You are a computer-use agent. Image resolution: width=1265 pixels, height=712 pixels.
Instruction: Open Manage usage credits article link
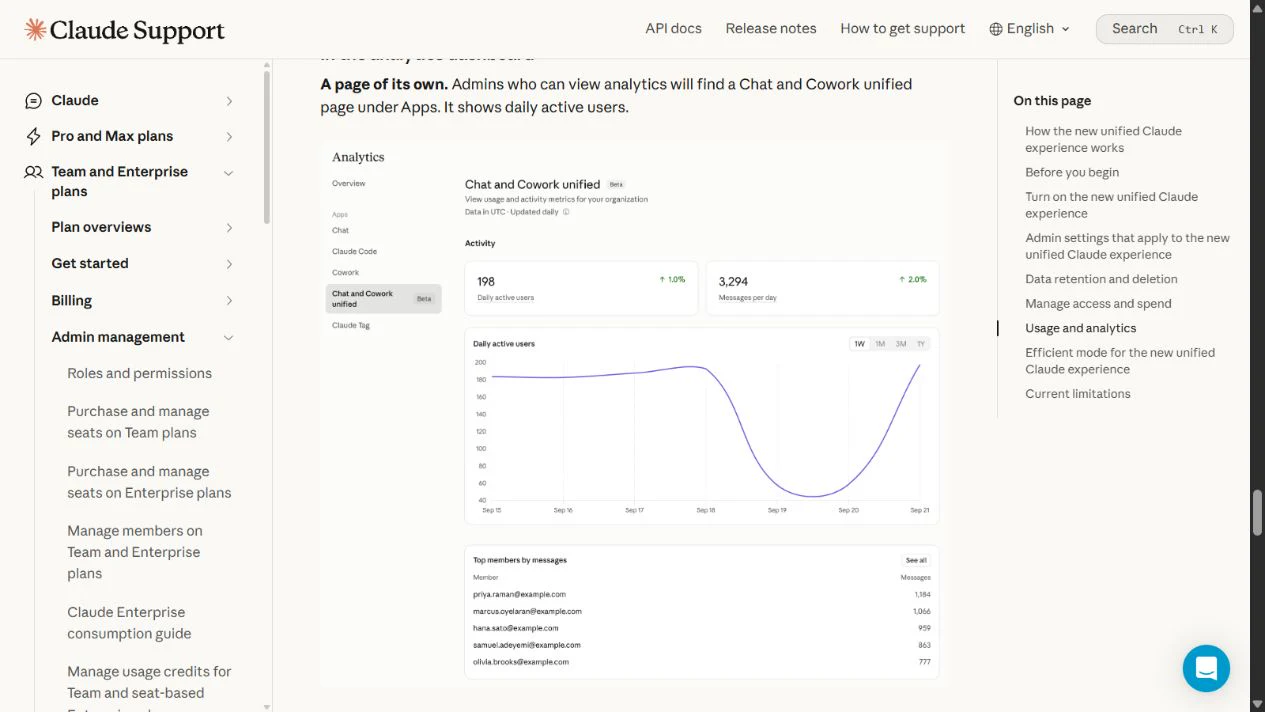[149, 688]
